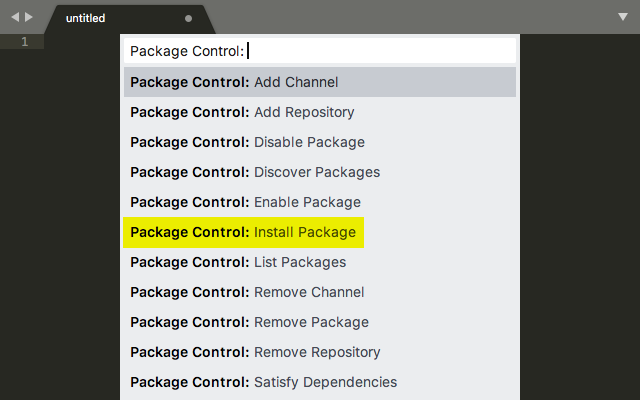Screen dimensions: 640x400
Task: Click line number 1 in the gutter
Action: pyautogui.click(x=24, y=42)
